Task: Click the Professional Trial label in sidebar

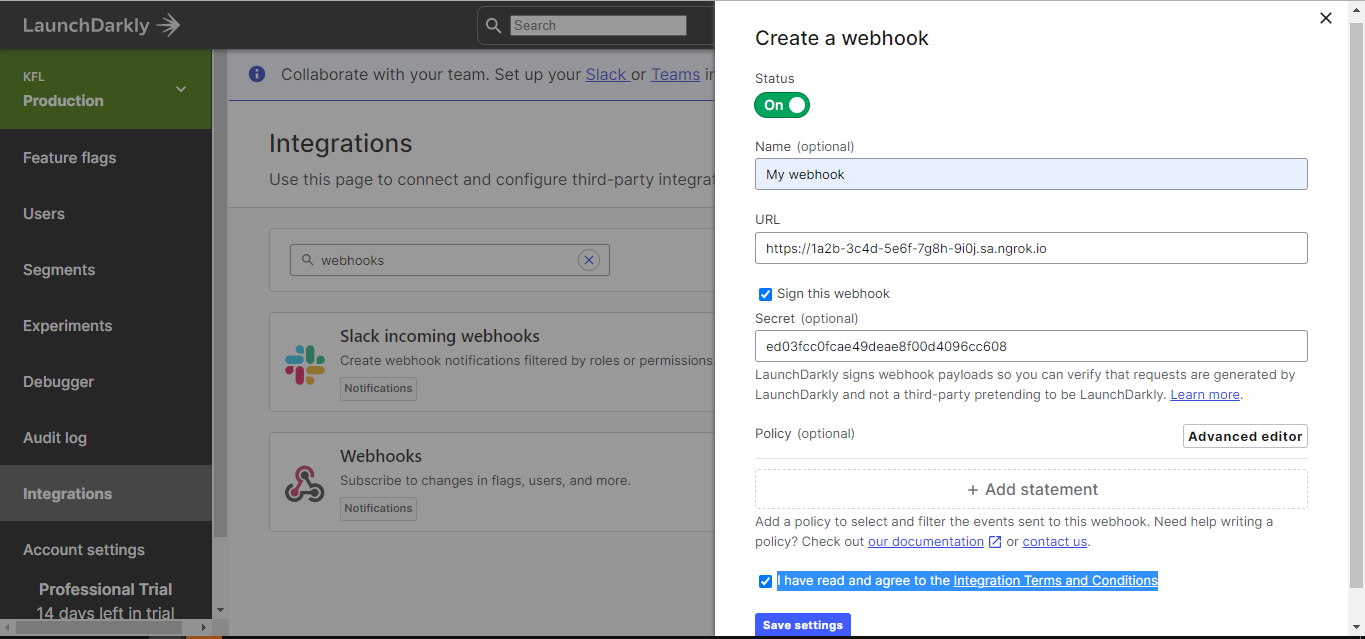Action: point(105,589)
